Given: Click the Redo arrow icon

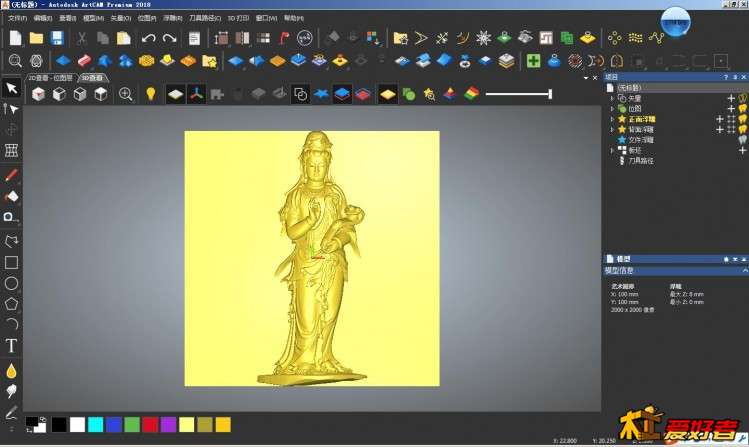Looking at the screenshot, I should (170, 38).
